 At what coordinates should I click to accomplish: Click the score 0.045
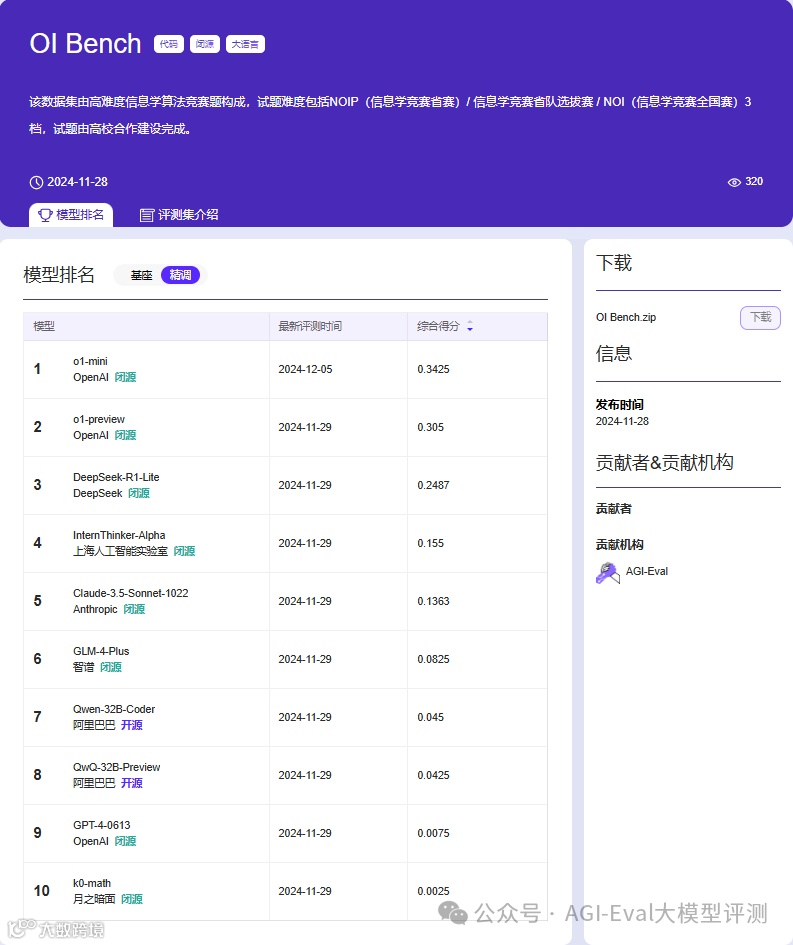click(430, 717)
